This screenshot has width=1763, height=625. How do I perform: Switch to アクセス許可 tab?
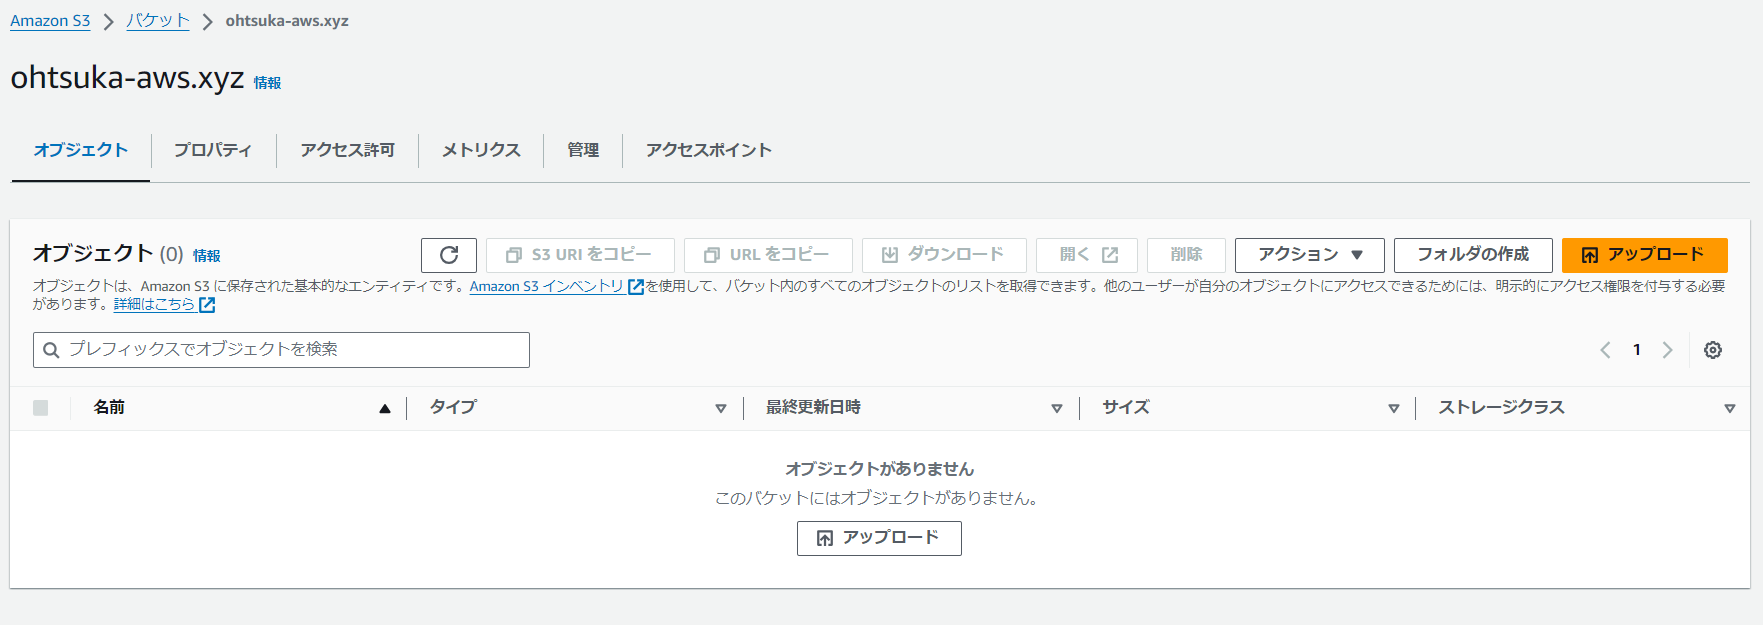[348, 150]
